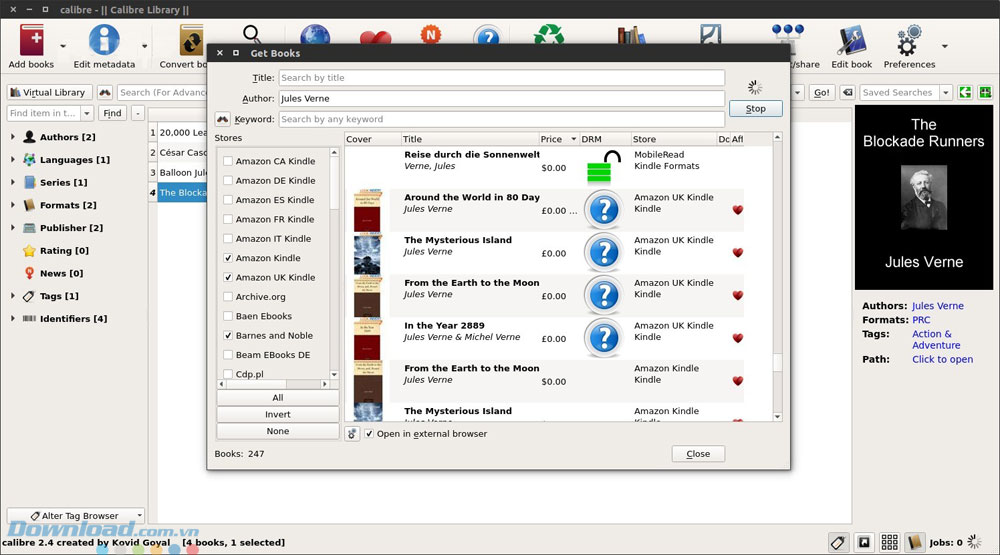Expand the Formats [2] tree node
1000x555 pixels.
coord(13,205)
